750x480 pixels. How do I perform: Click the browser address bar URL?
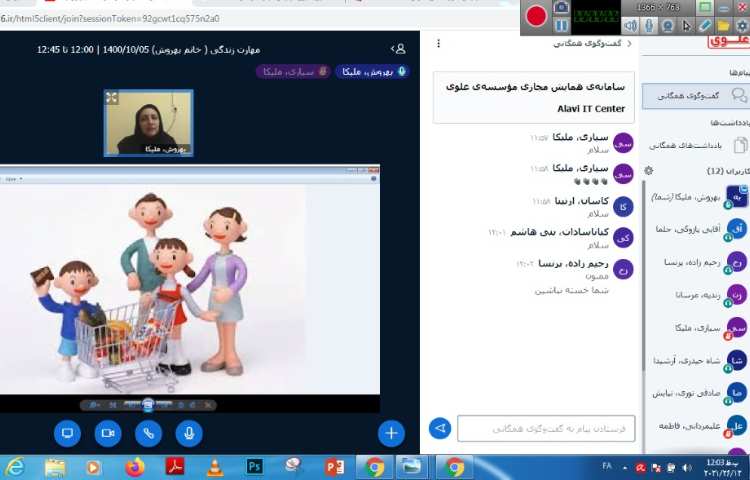click(x=110, y=19)
